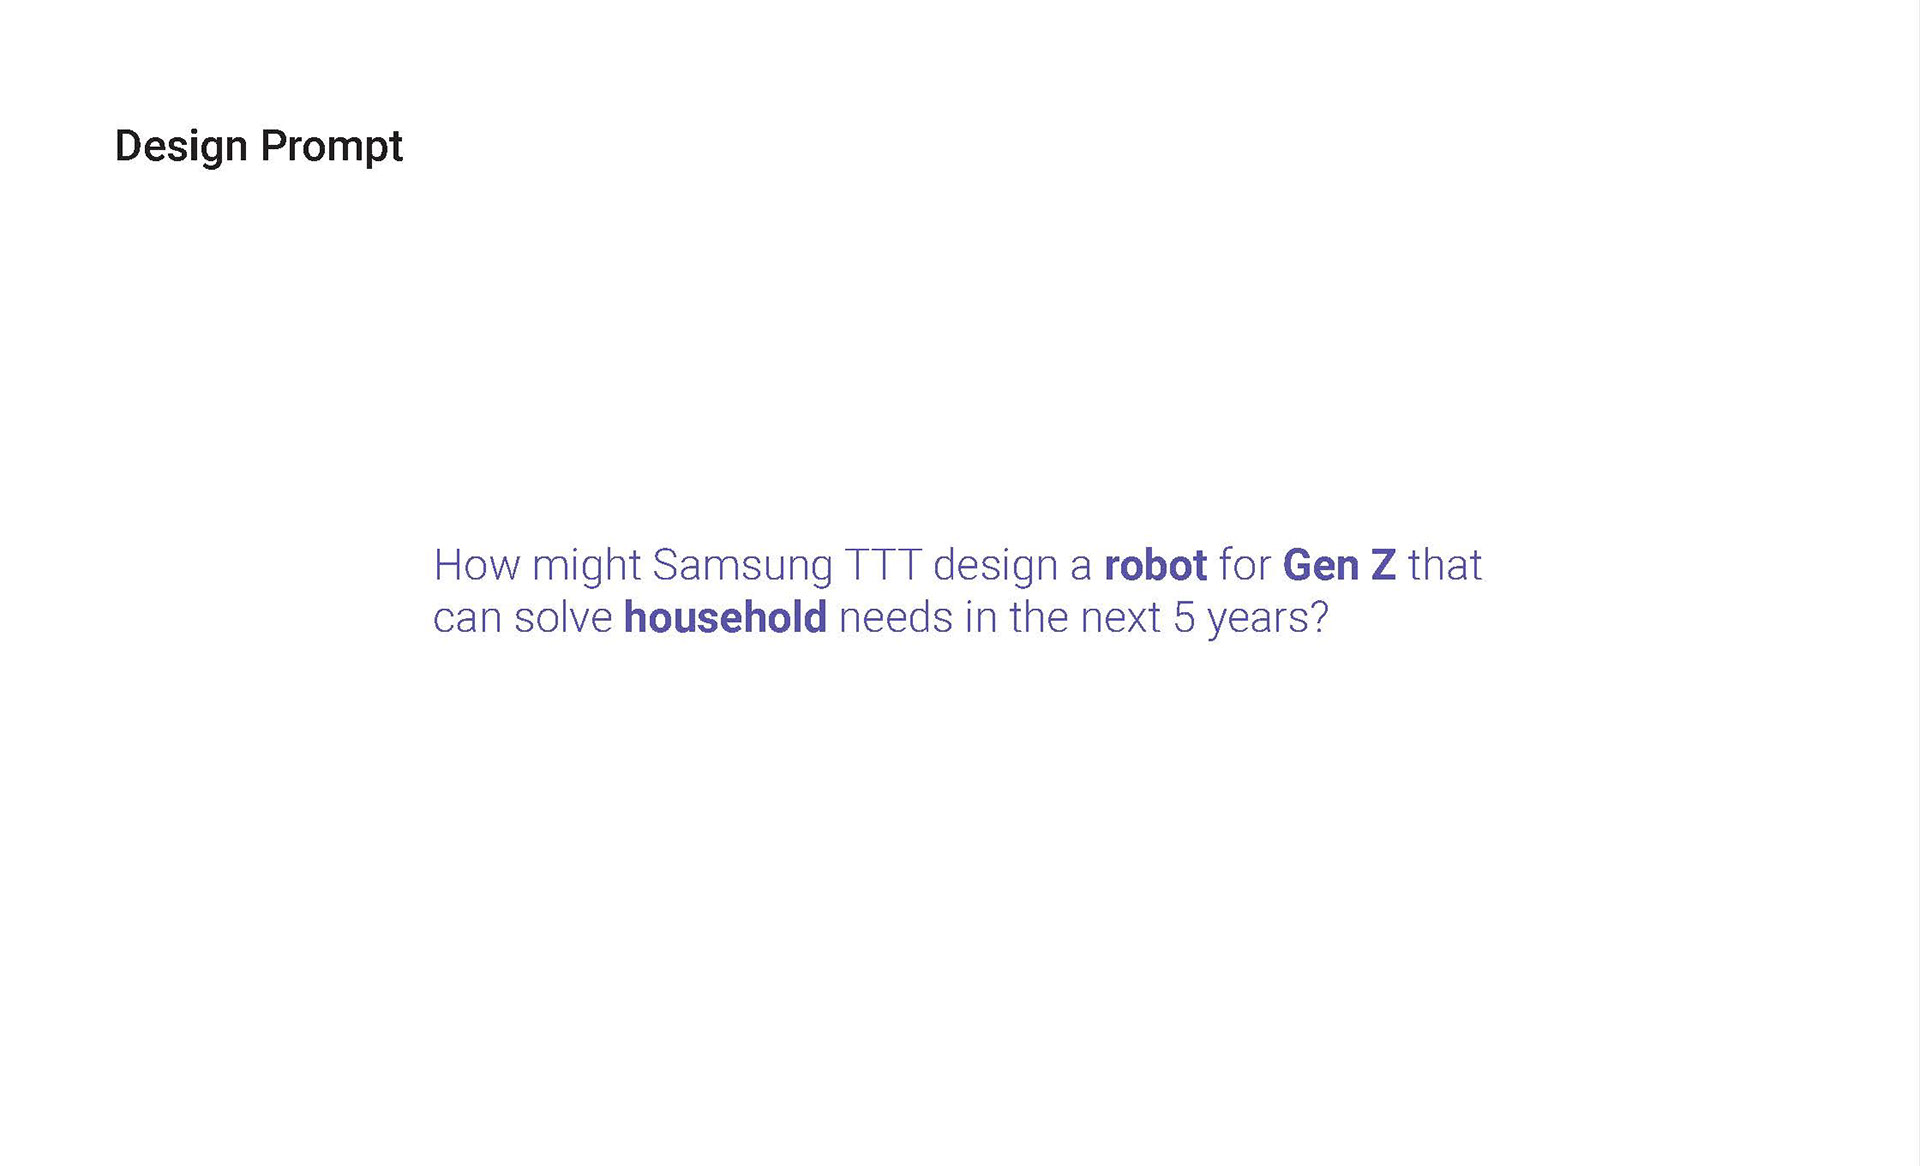The height and width of the screenshot is (1166, 1920).
Task: Click the number "5" before years
Action: 1184,618
